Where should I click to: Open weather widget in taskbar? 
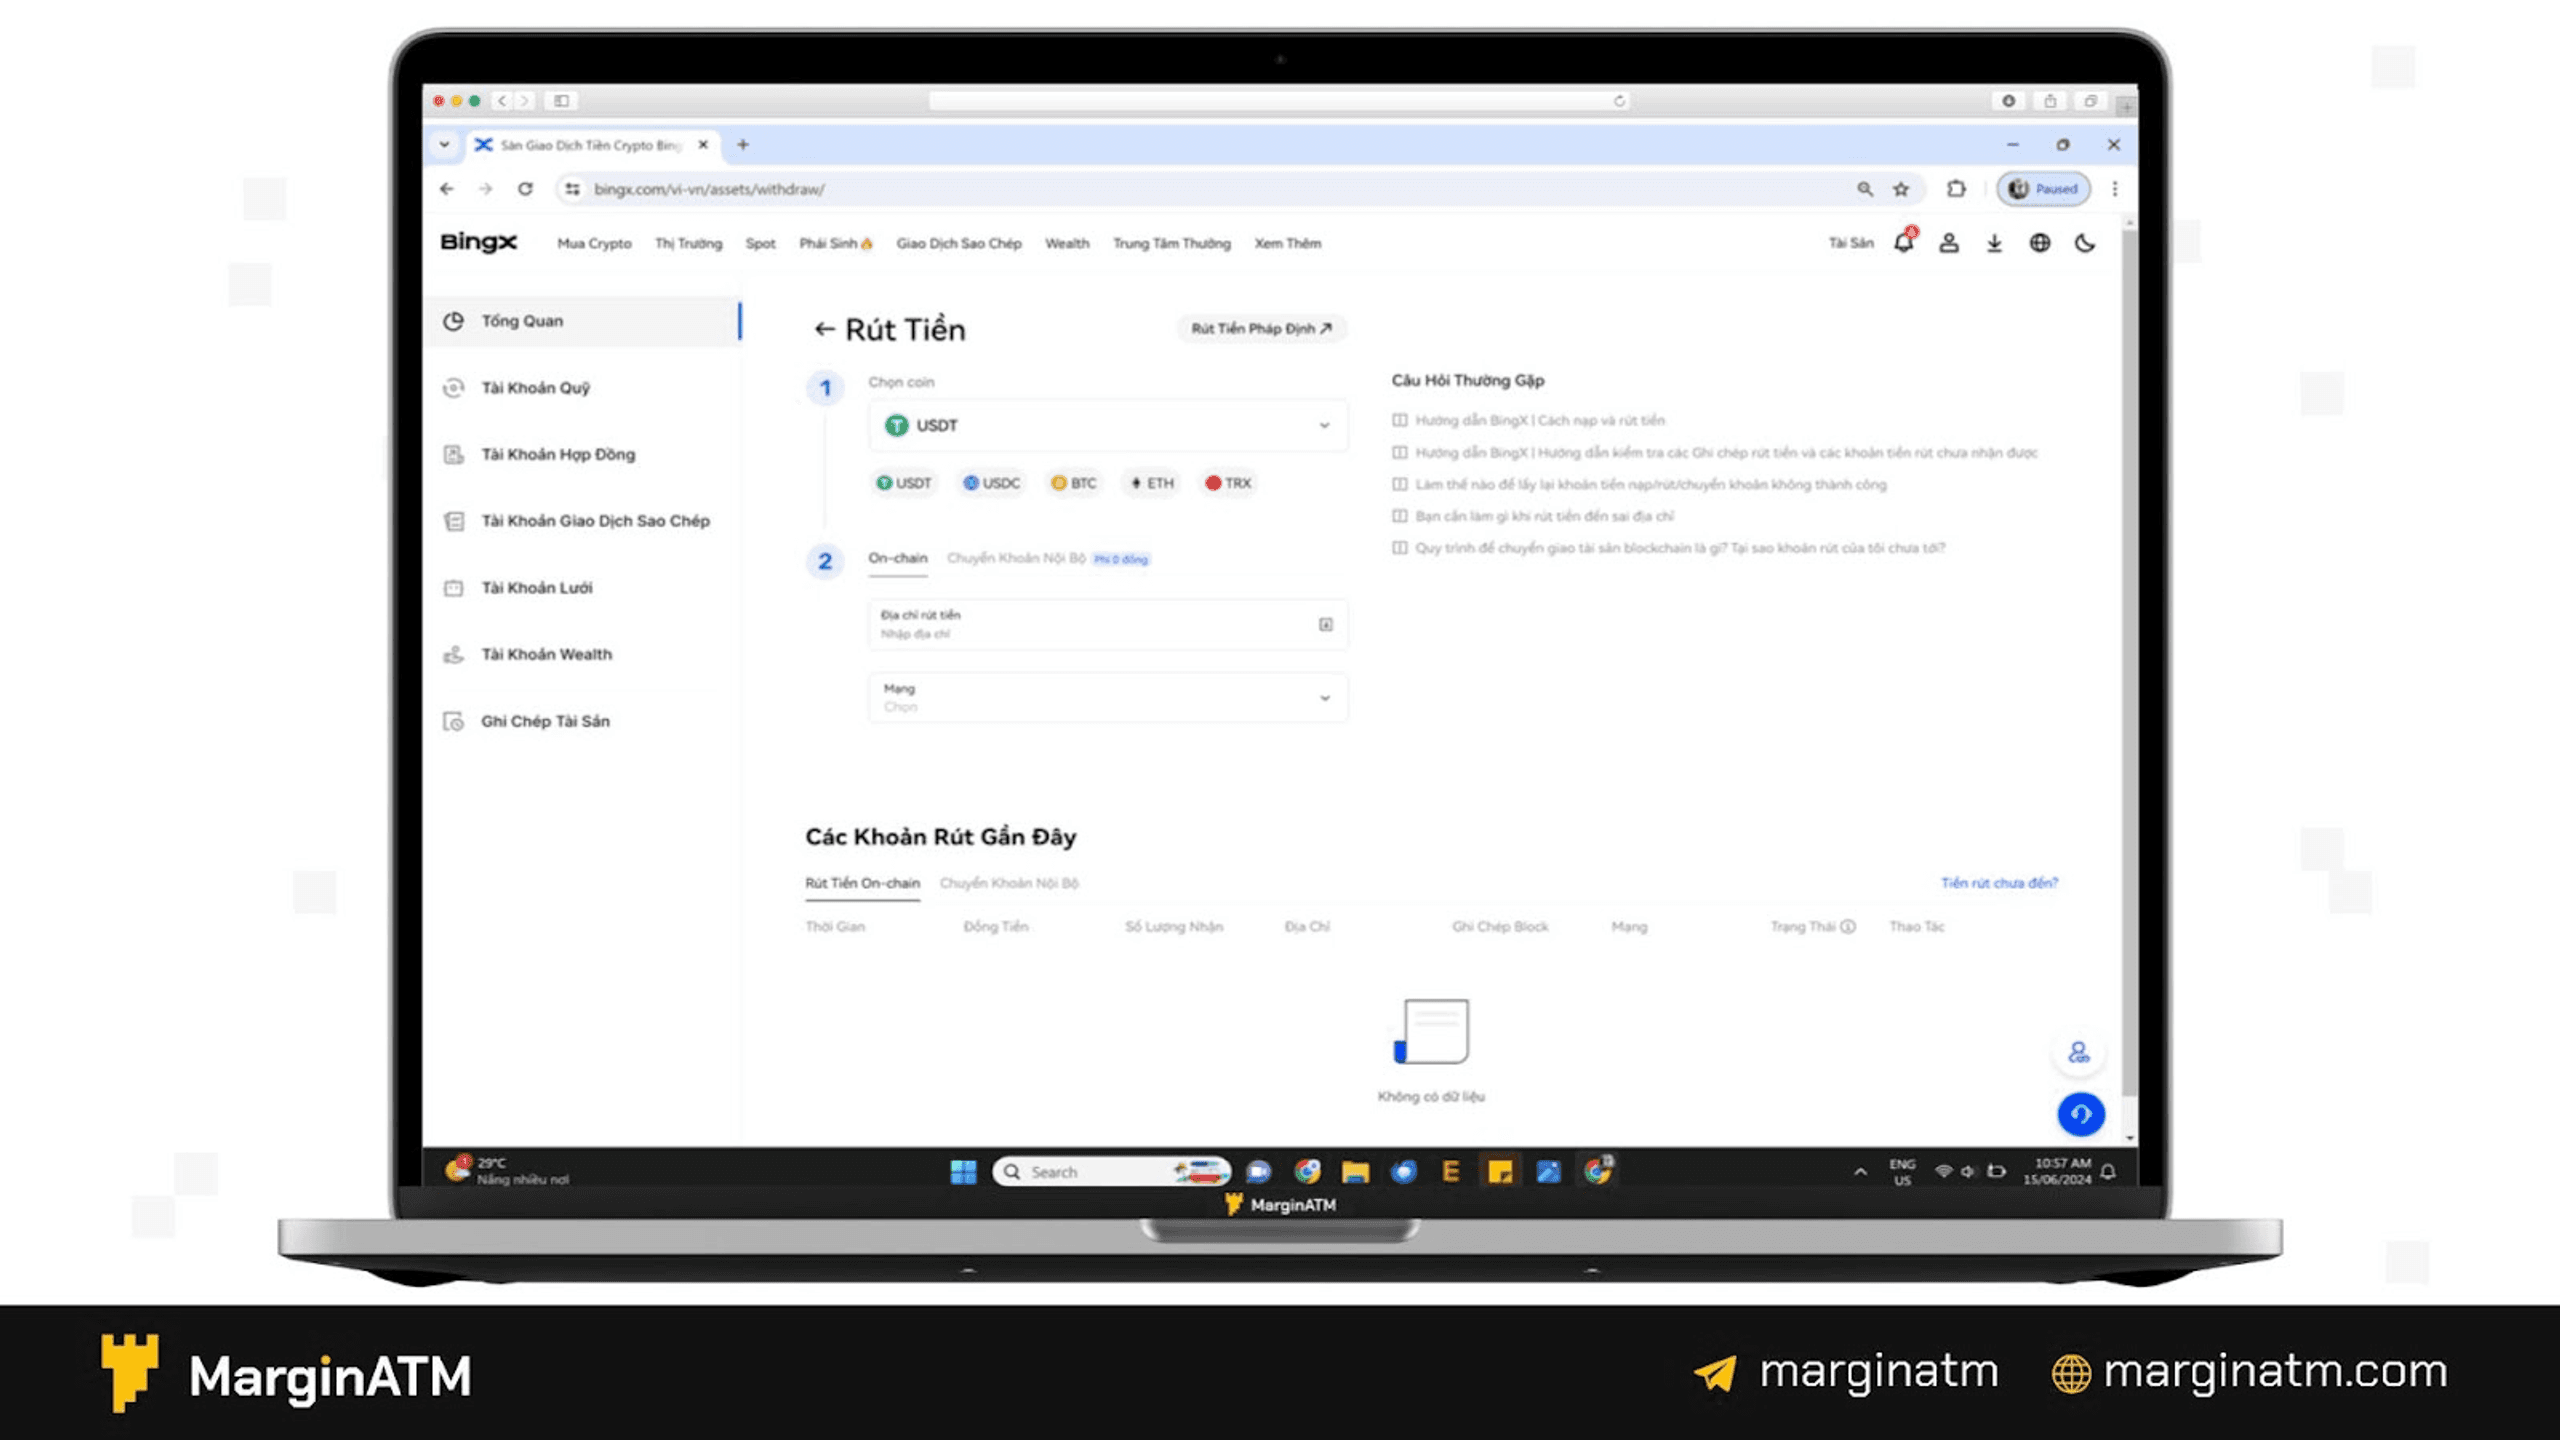click(x=507, y=1171)
